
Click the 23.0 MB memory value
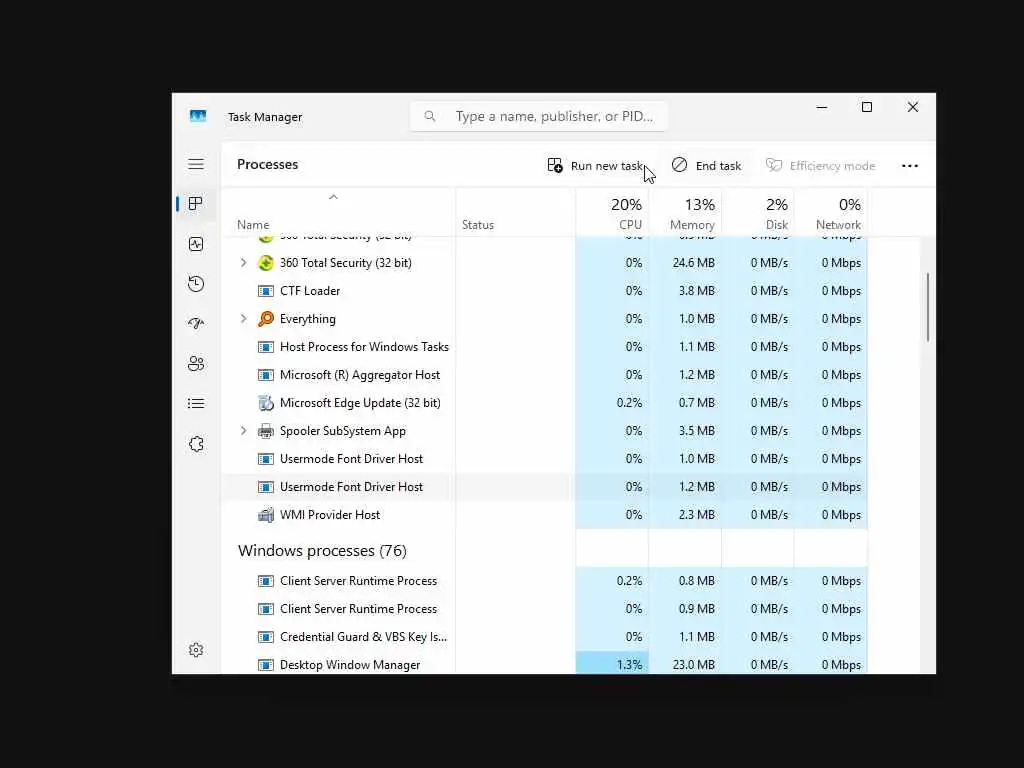coord(694,665)
